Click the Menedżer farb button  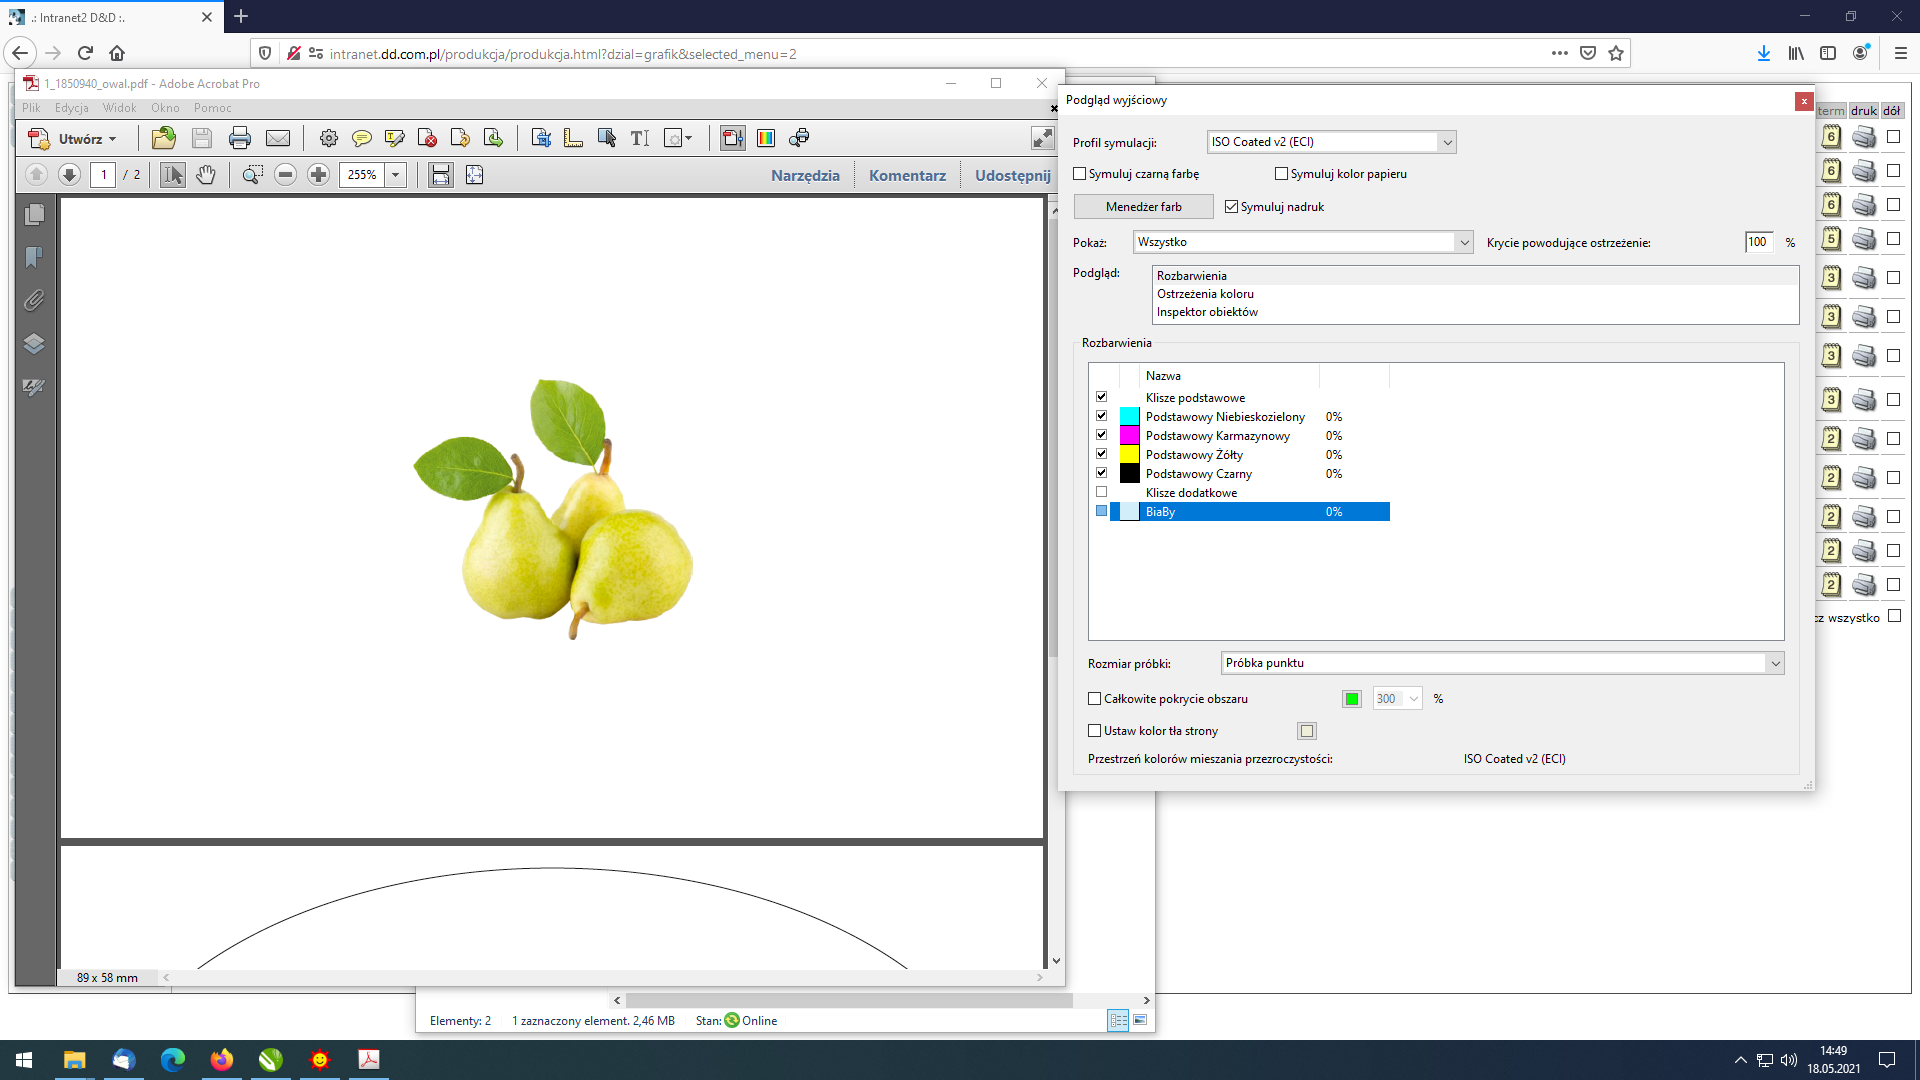[1143, 207]
